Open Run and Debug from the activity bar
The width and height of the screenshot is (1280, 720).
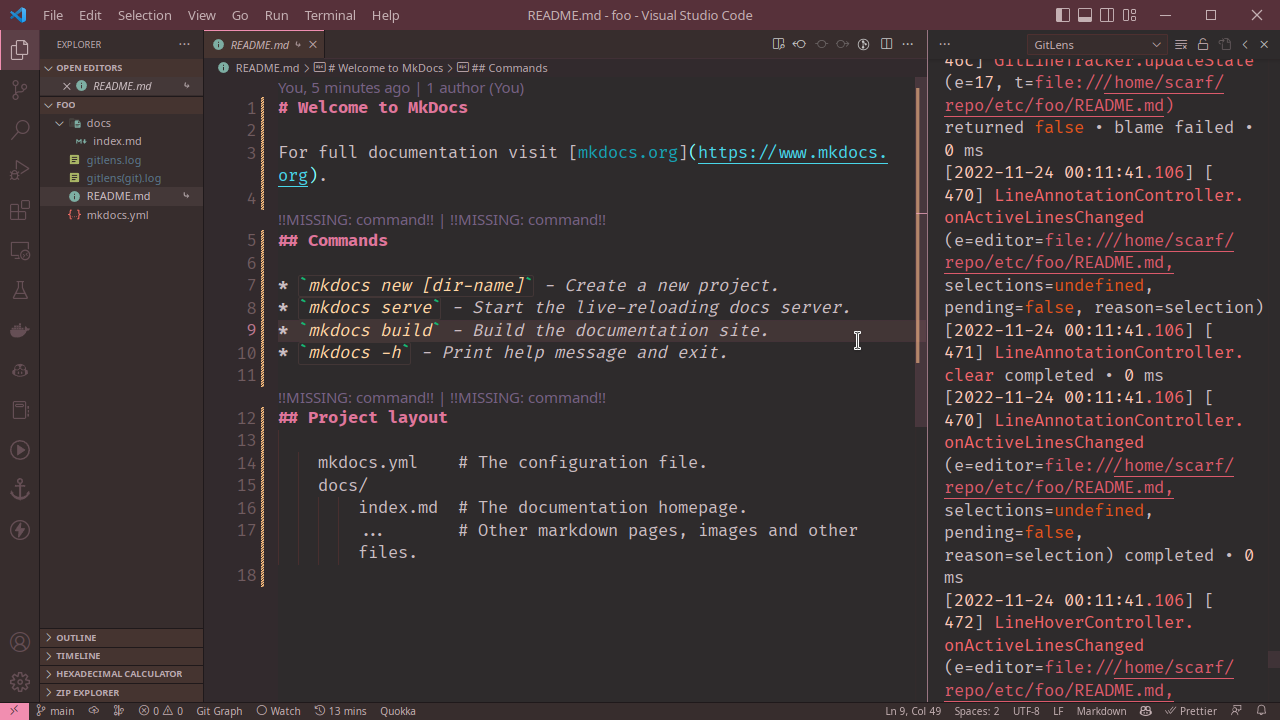[x=19, y=170]
